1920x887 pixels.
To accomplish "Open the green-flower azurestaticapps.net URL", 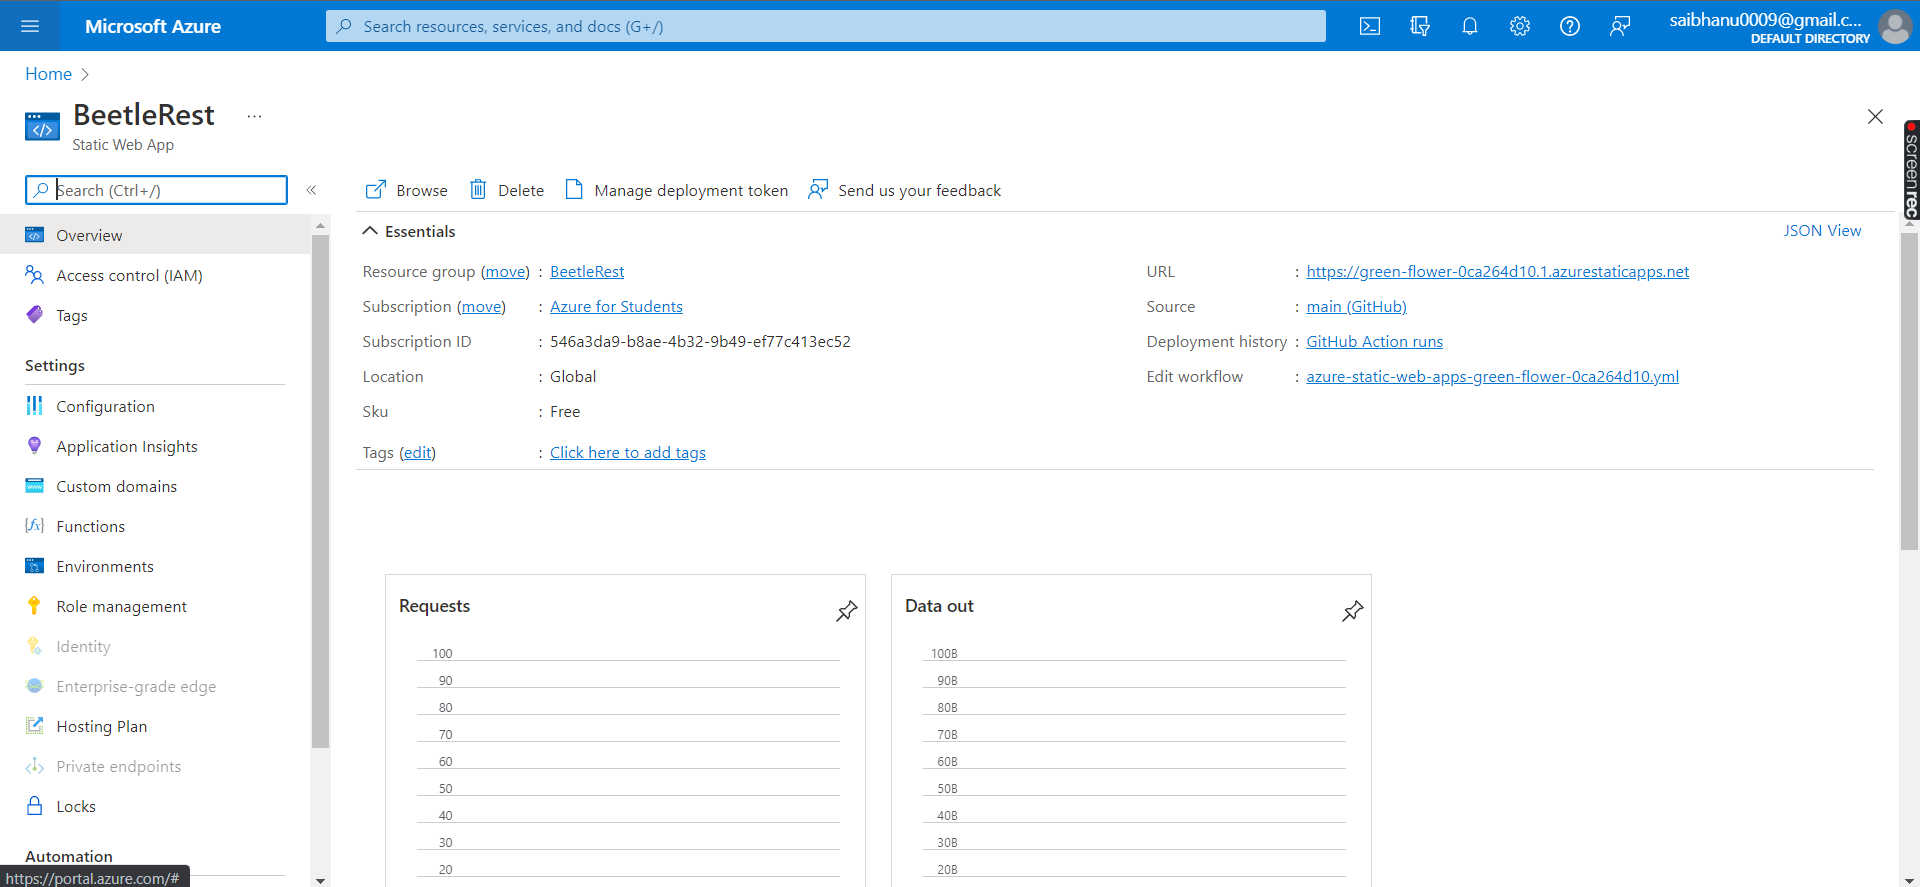I will click(x=1497, y=272).
